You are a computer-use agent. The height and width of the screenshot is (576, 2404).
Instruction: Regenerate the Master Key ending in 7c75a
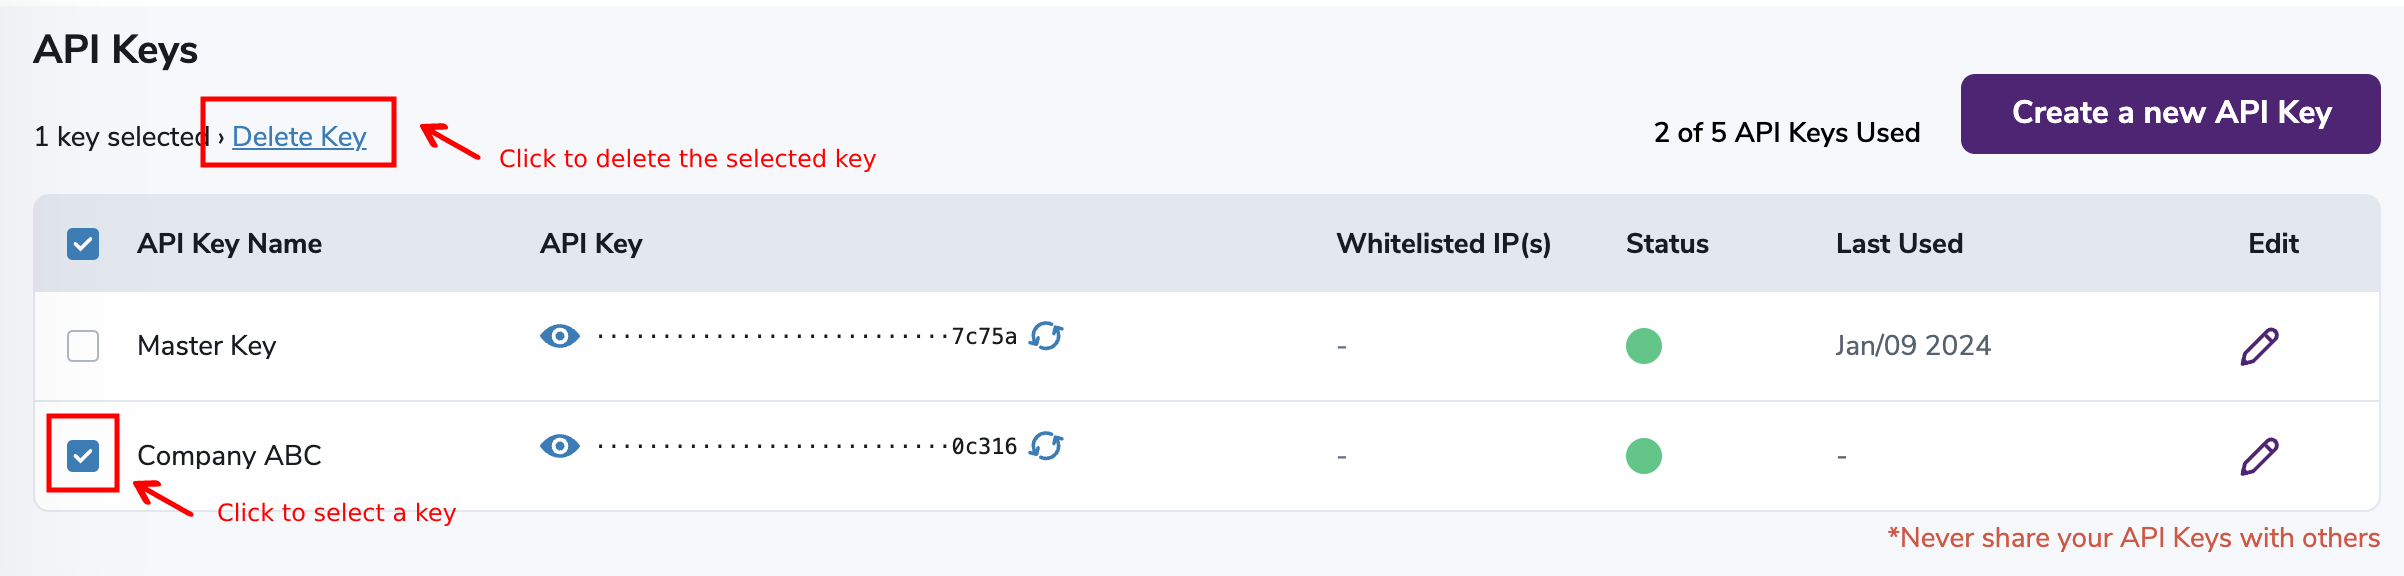click(x=1046, y=337)
